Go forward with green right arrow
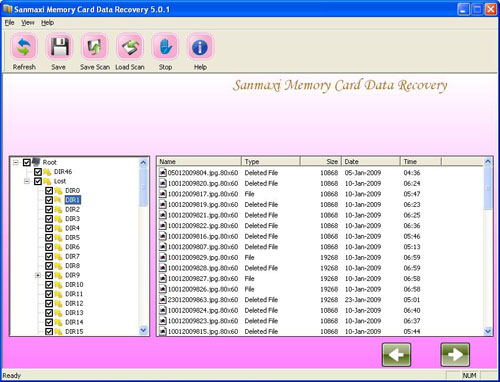The height and width of the screenshot is (382, 500). pyautogui.click(x=455, y=354)
